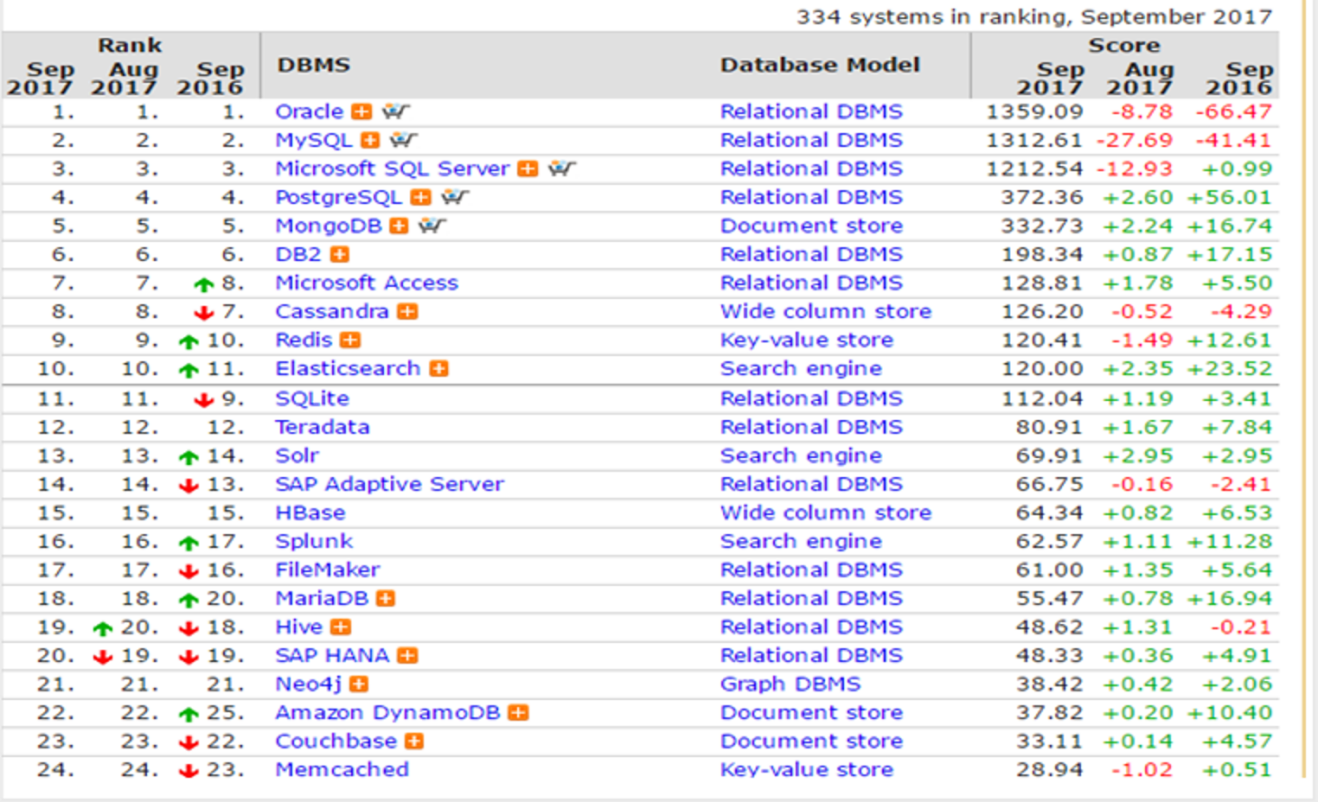Click the plus icon next to Microsoft SQL Server

(x=528, y=169)
